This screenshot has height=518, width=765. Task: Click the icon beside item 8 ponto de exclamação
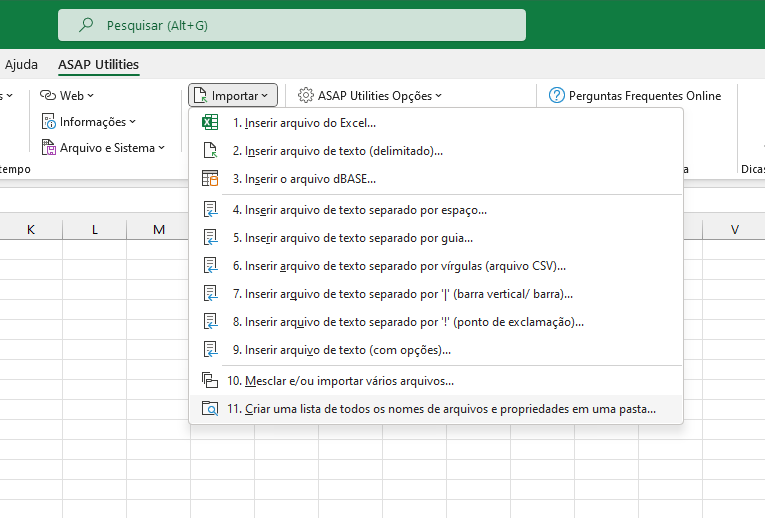point(210,321)
